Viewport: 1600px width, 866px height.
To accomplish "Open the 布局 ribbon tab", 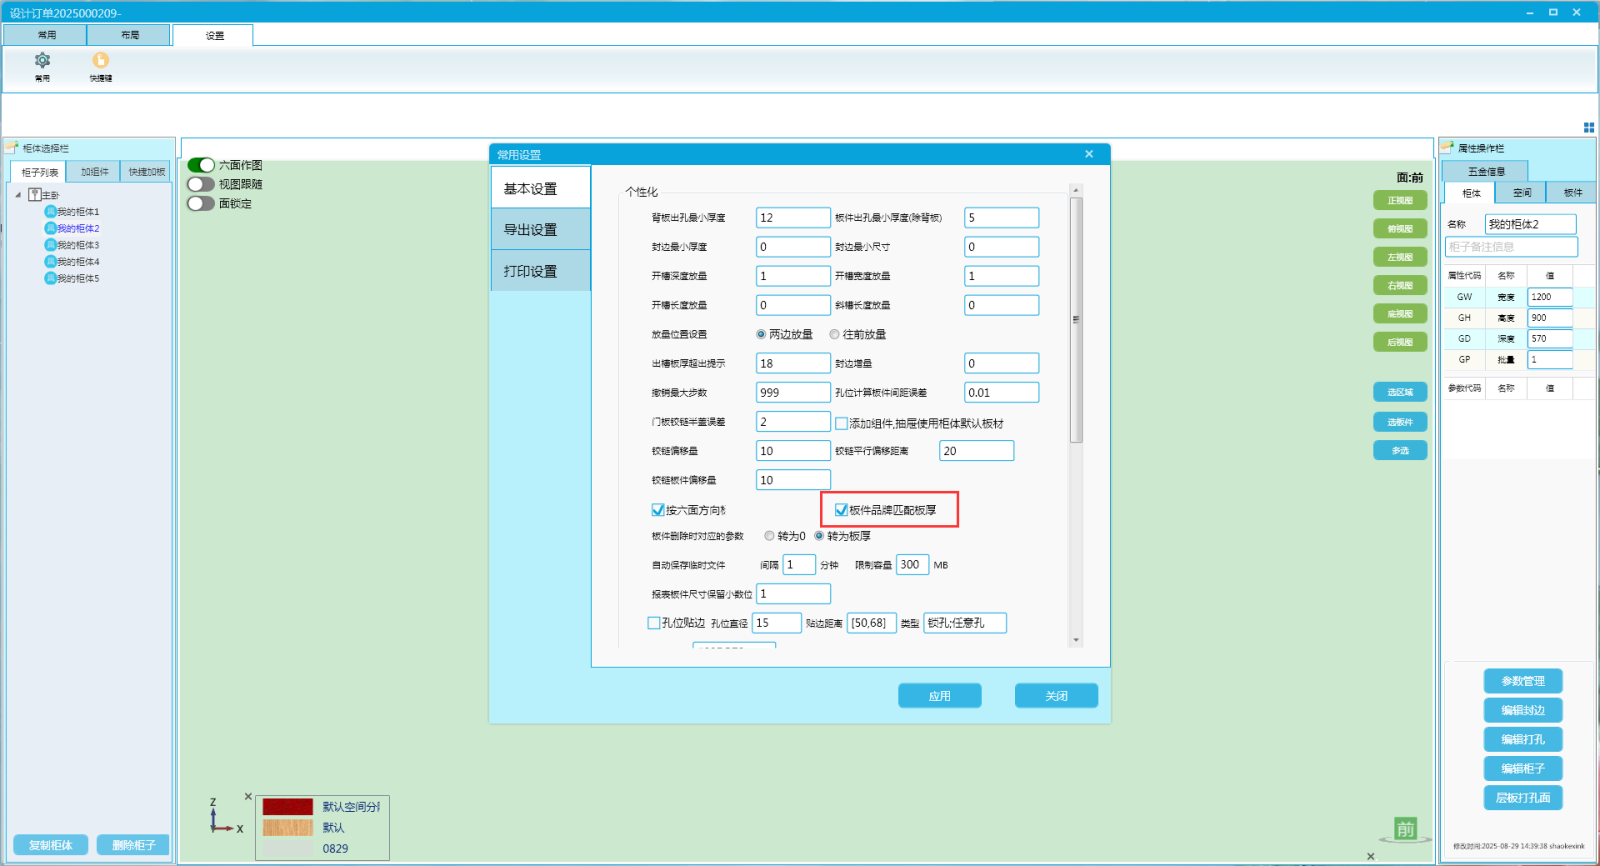I will 130,35.
